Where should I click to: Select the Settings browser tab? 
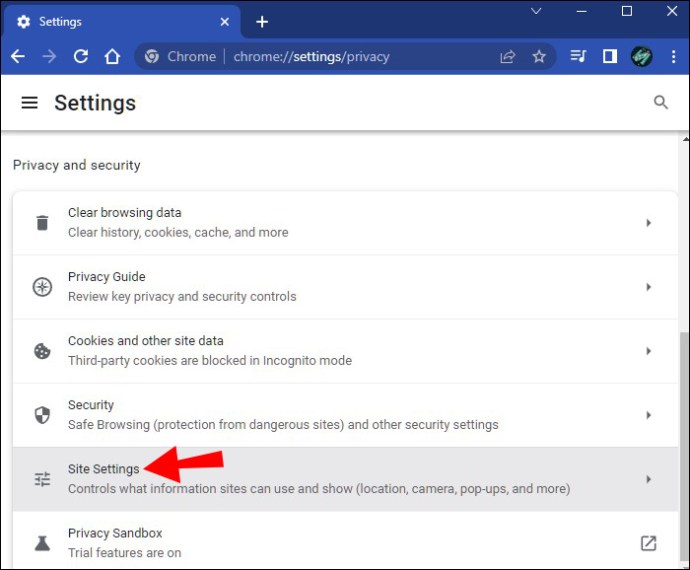tap(122, 21)
